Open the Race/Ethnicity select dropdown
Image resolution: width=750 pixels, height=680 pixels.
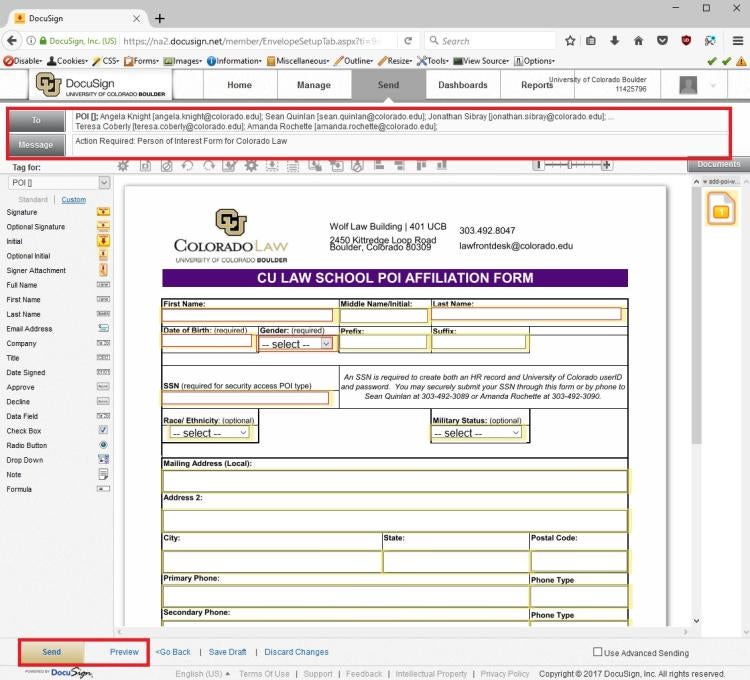tap(209, 433)
